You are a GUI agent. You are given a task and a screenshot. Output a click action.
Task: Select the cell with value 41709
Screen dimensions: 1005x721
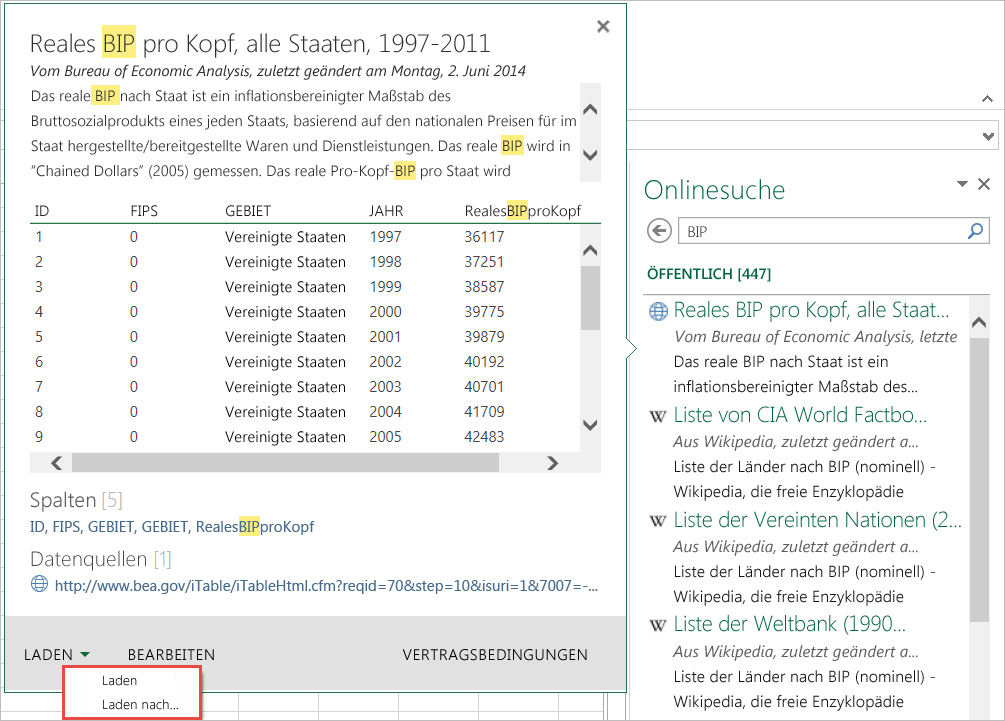point(484,411)
